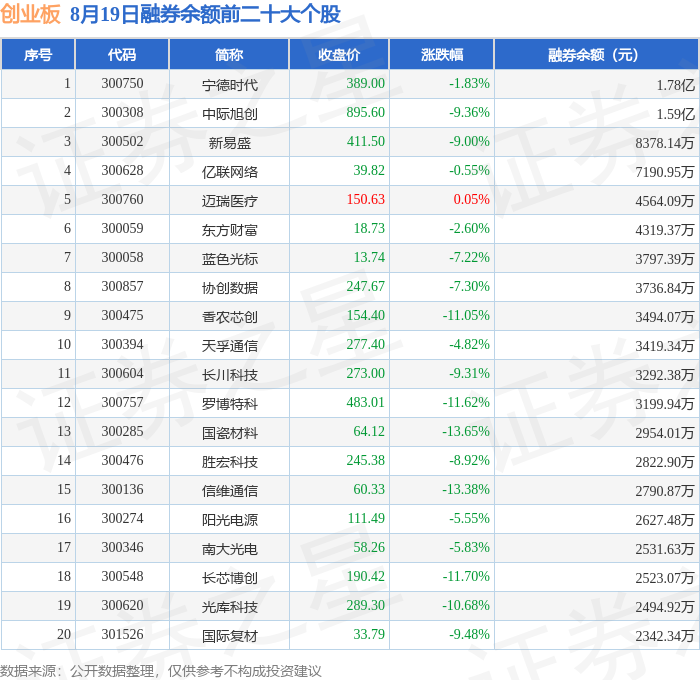Click the red 150.63 closing price
Viewport: 700px width, 680px height.
pyautogui.click(x=366, y=199)
